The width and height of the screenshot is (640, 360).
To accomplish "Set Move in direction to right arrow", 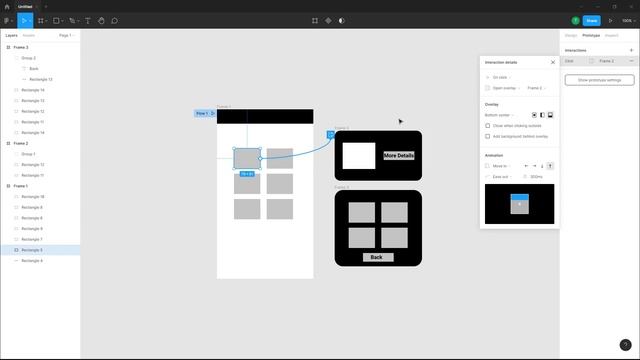I will point(534,166).
